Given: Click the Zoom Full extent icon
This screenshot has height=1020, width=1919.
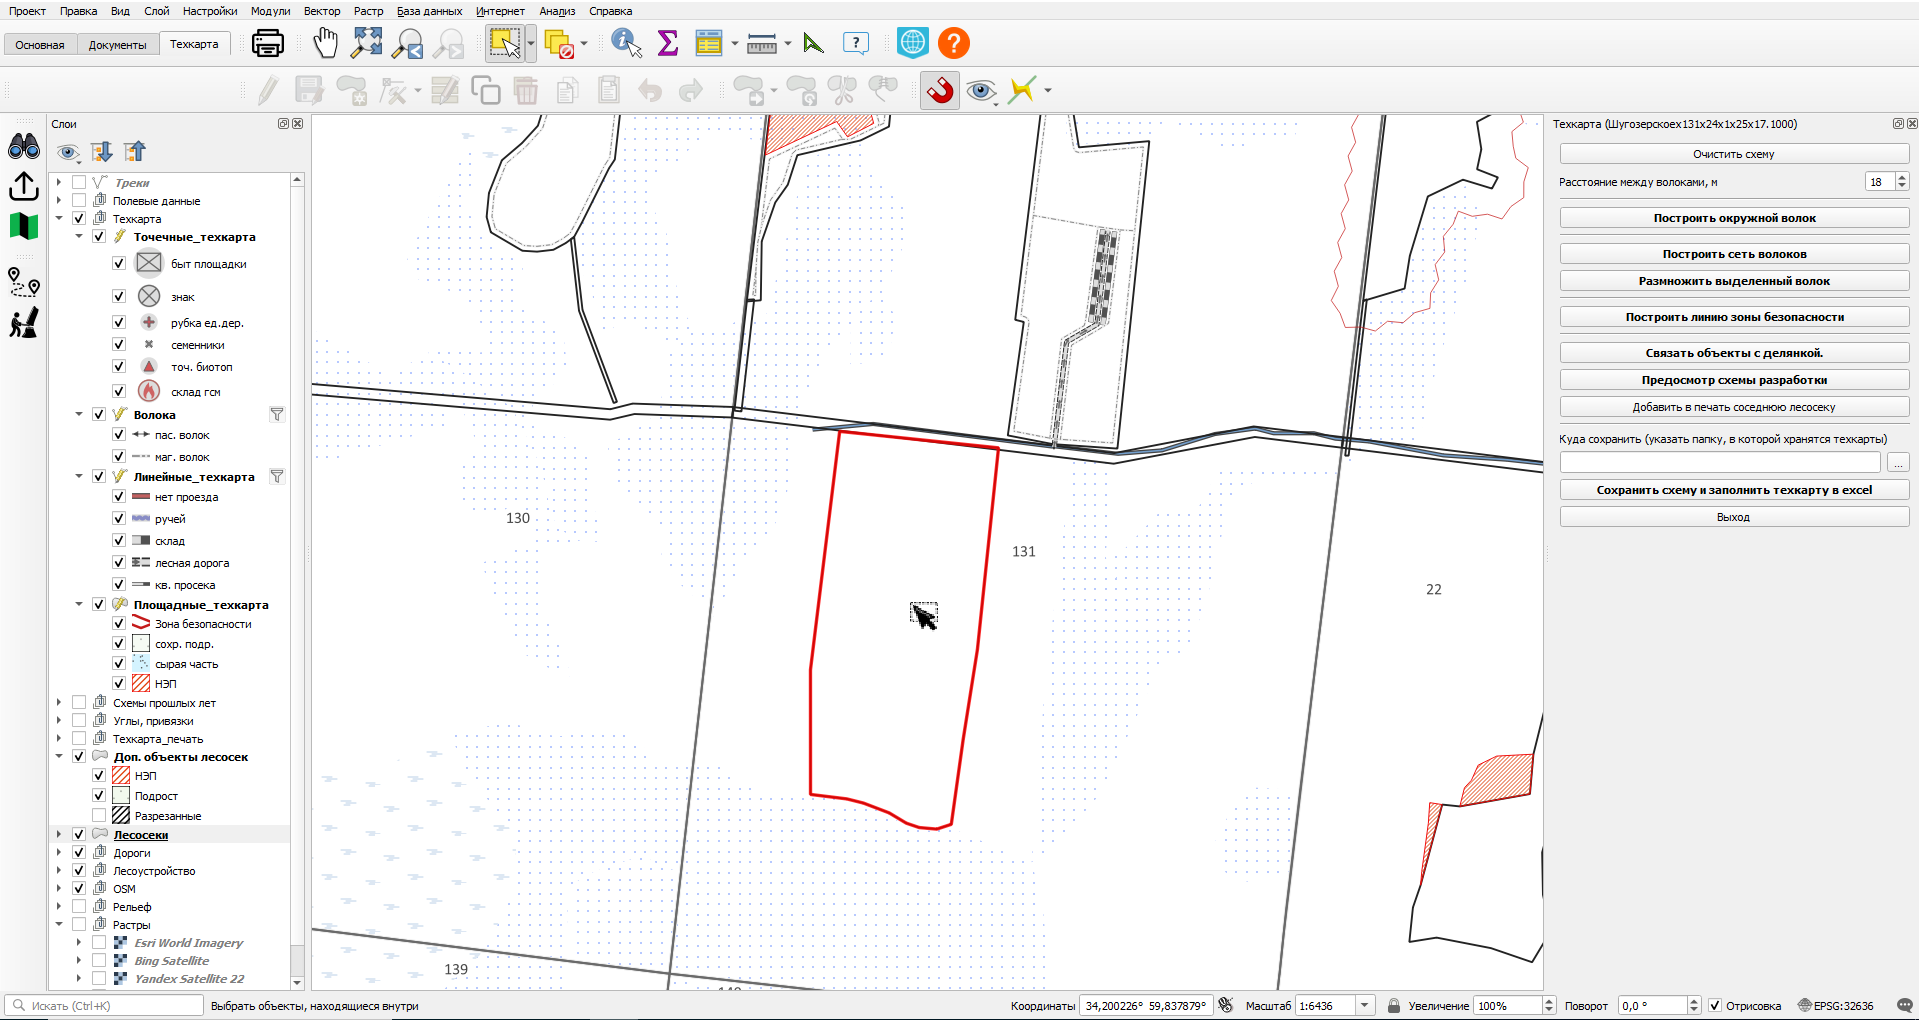Looking at the screenshot, I should 367,43.
